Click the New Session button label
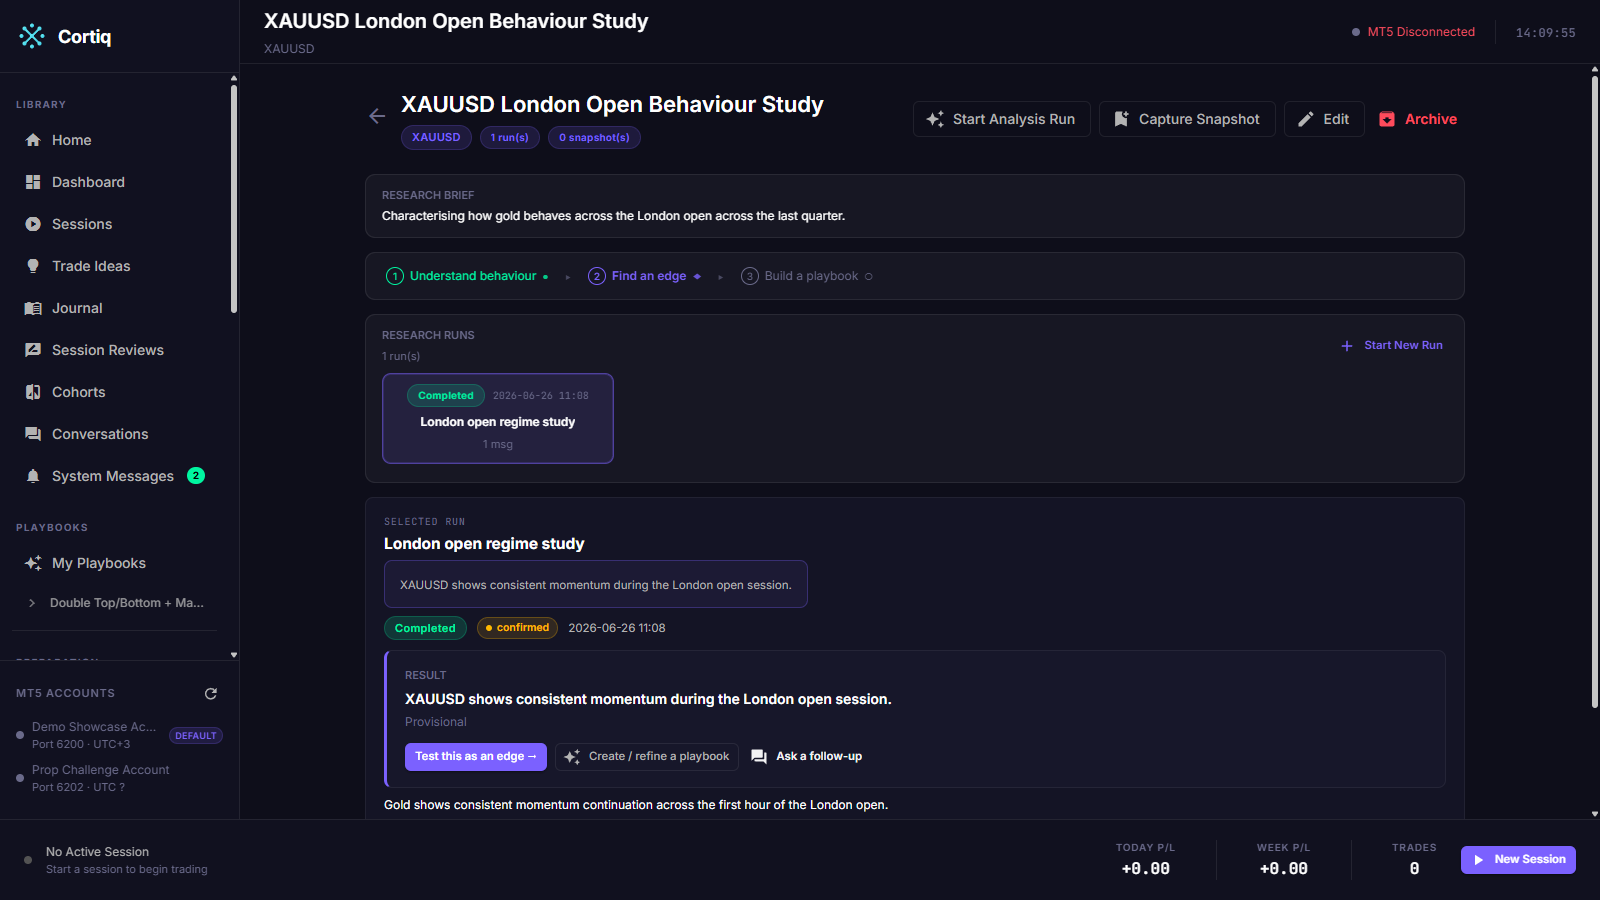The image size is (1600, 900). point(1530,859)
